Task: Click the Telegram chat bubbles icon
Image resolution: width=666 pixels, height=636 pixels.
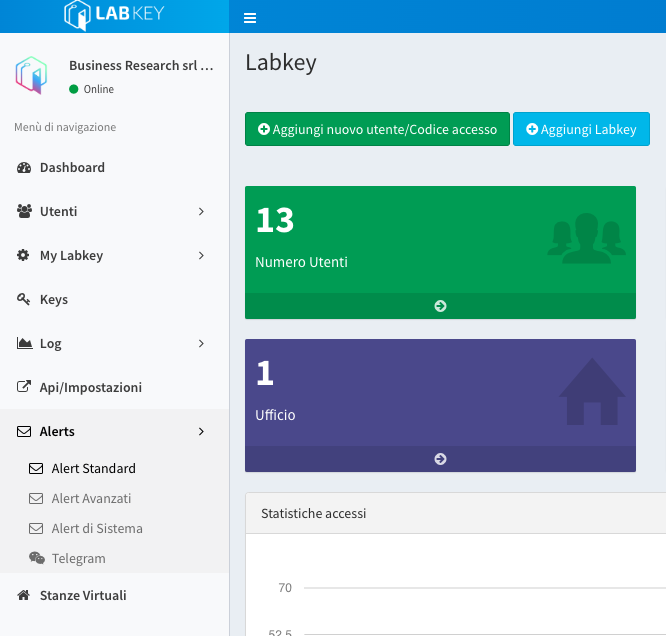Action: pyautogui.click(x=37, y=558)
